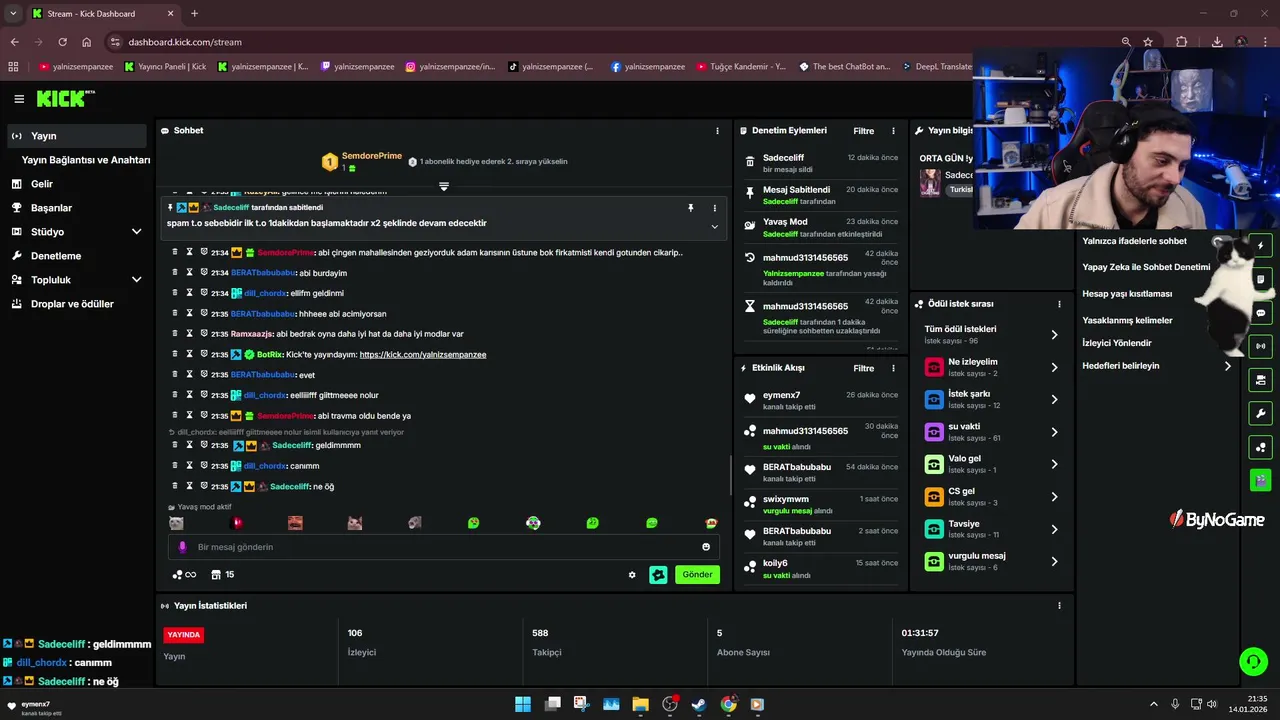1280x720 pixels.
Task: Open Etkinlik Akışı three-dot menu
Action: pos(893,368)
